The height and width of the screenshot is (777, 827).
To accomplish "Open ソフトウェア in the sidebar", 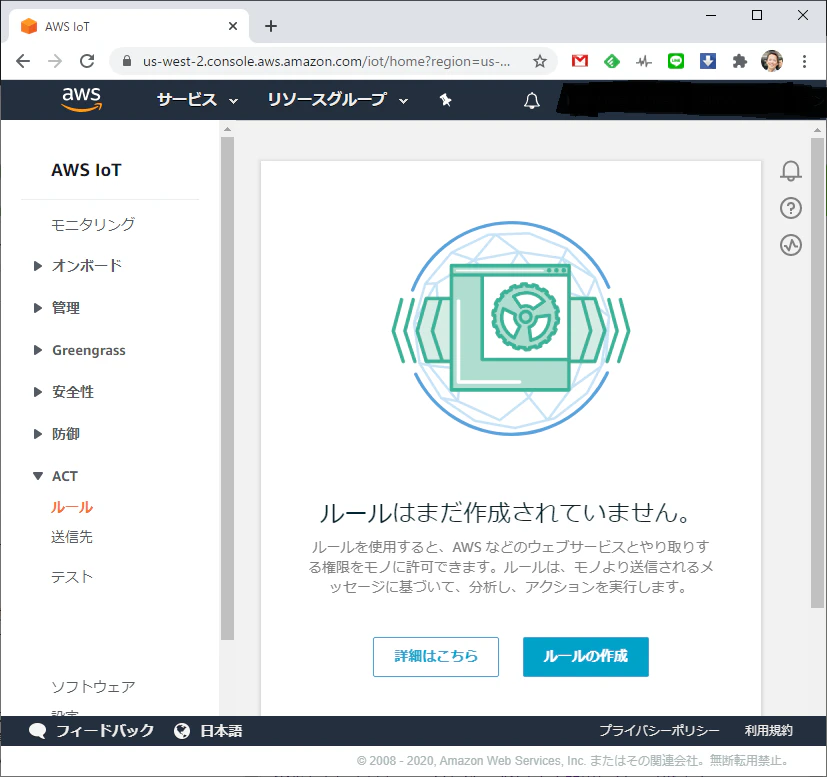I will [x=93, y=687].
